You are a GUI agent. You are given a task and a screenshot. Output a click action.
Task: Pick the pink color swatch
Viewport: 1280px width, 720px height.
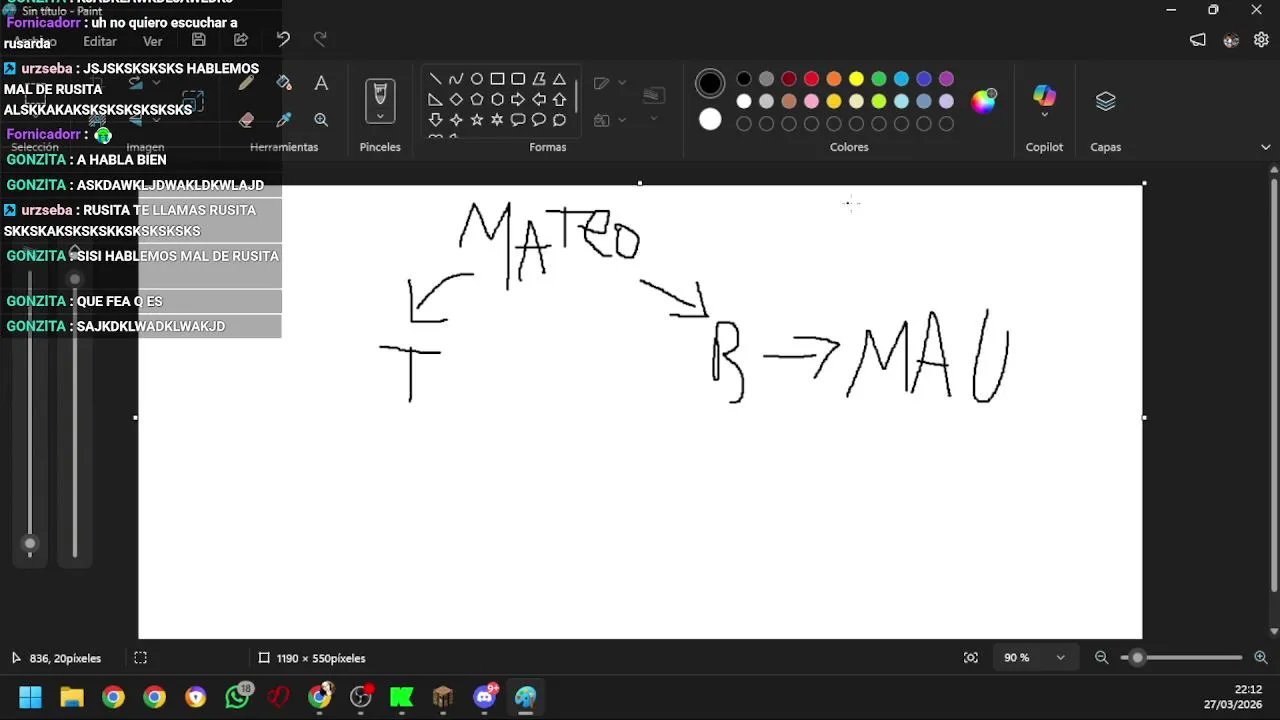point(811,101)
